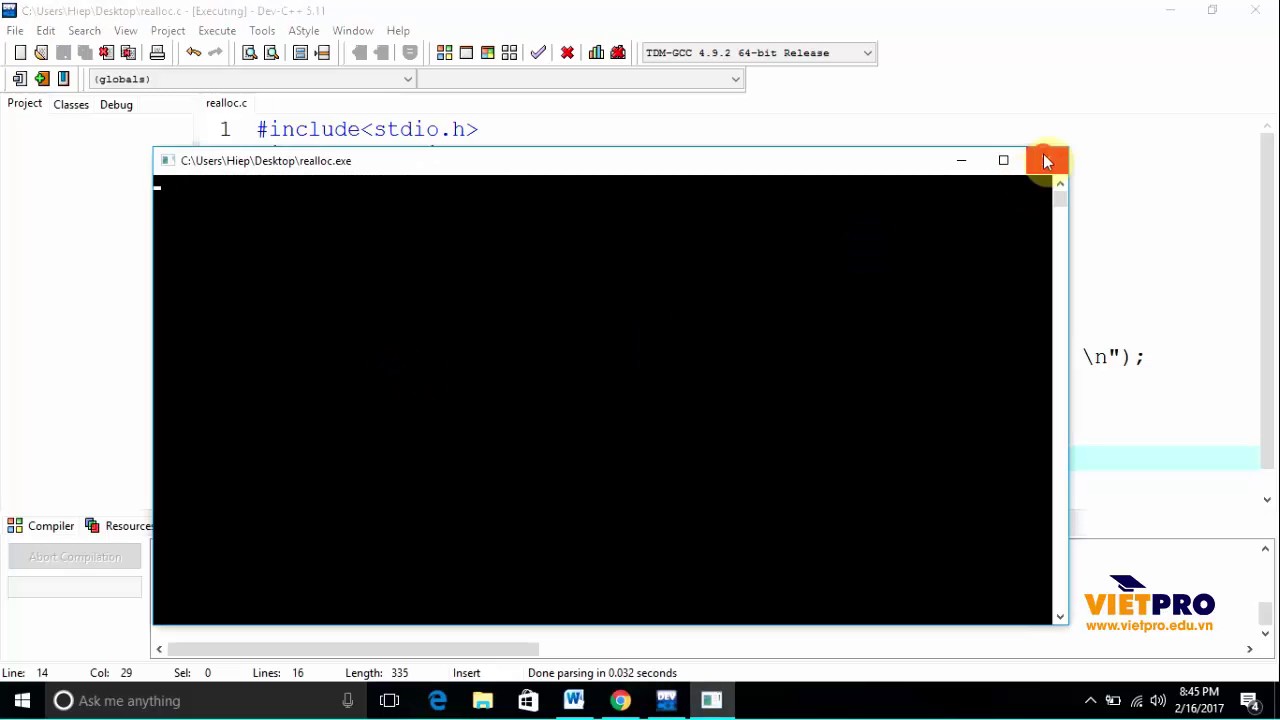Image resolution: width=1280 pixels, height=720 pixels.
Task: Click the Redo arrow icon
Action: [x=215, y=53]
